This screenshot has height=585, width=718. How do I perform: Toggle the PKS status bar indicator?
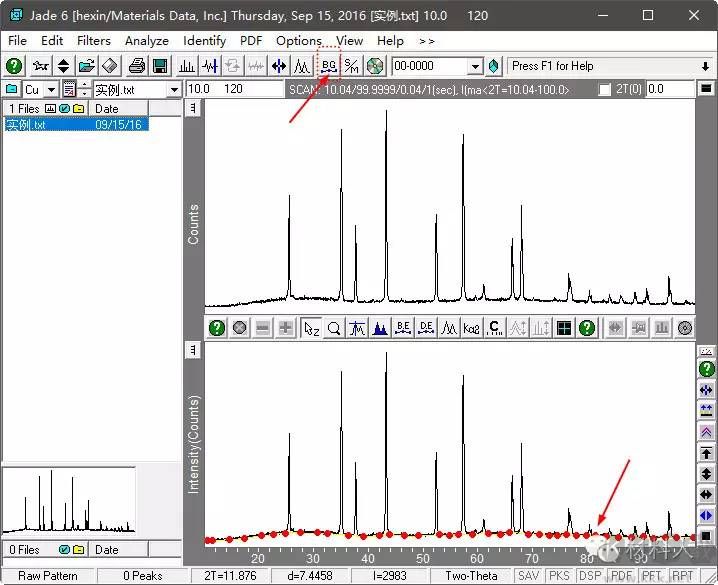(561, 576)
